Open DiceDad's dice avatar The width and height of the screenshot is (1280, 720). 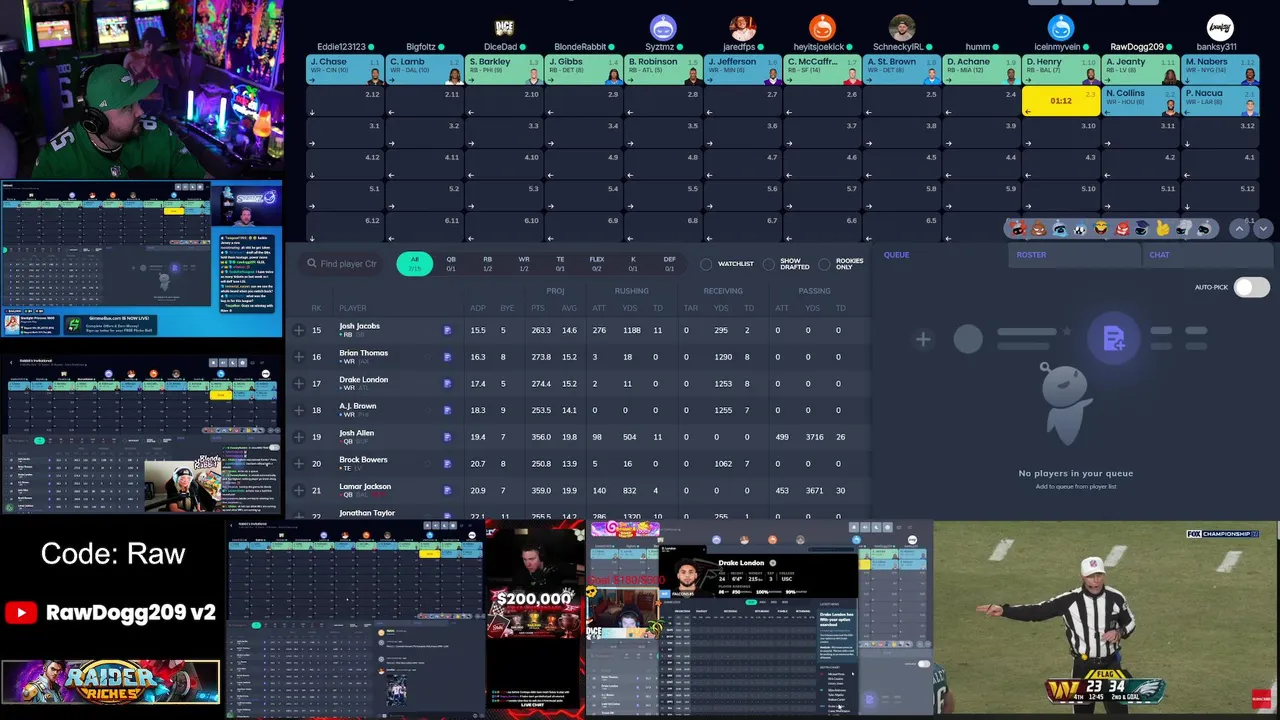(505, 28)
